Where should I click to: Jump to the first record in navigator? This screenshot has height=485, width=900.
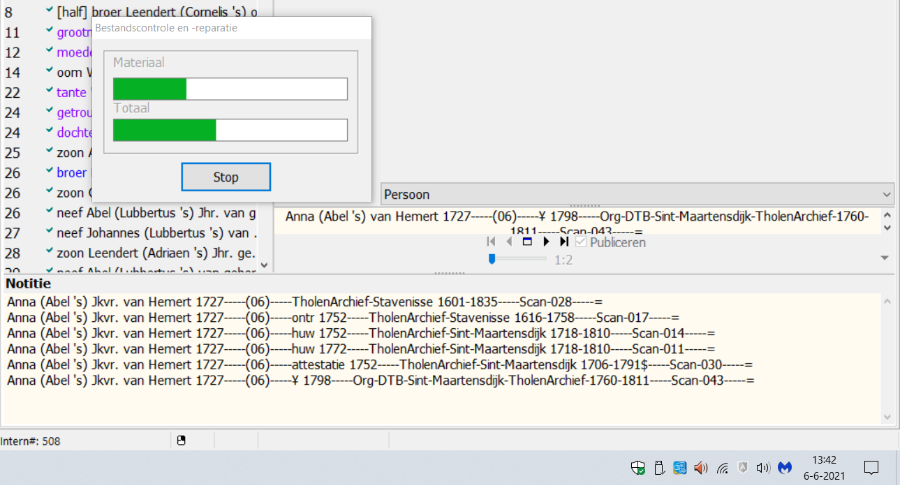(491, 242)
